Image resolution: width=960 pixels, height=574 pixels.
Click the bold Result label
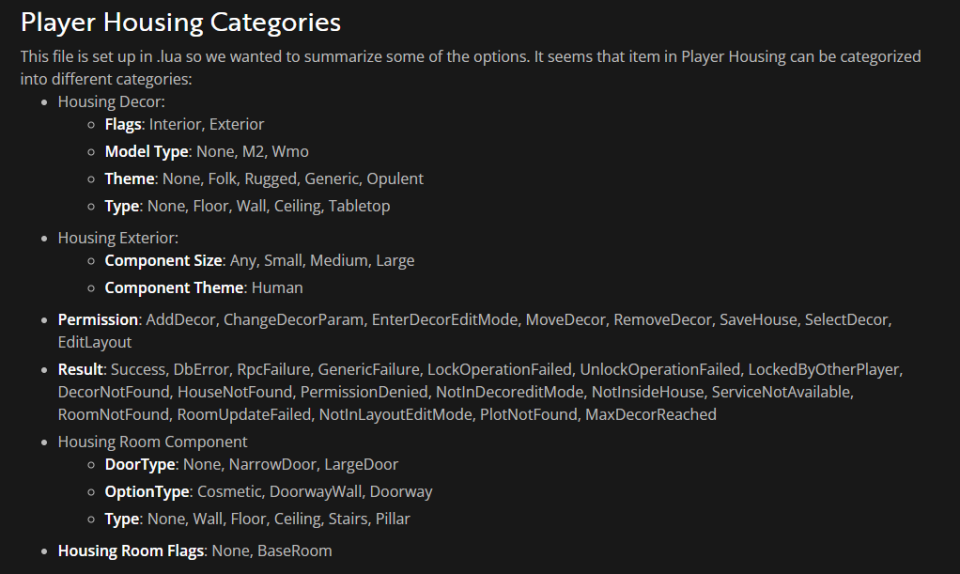[80, 370]
